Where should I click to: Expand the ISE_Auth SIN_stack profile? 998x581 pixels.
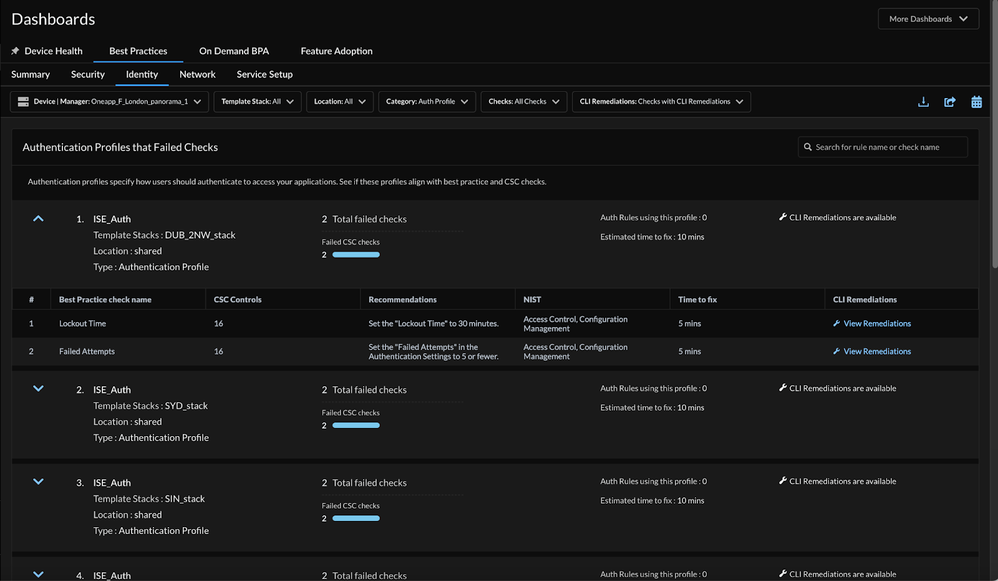point(39,482)
